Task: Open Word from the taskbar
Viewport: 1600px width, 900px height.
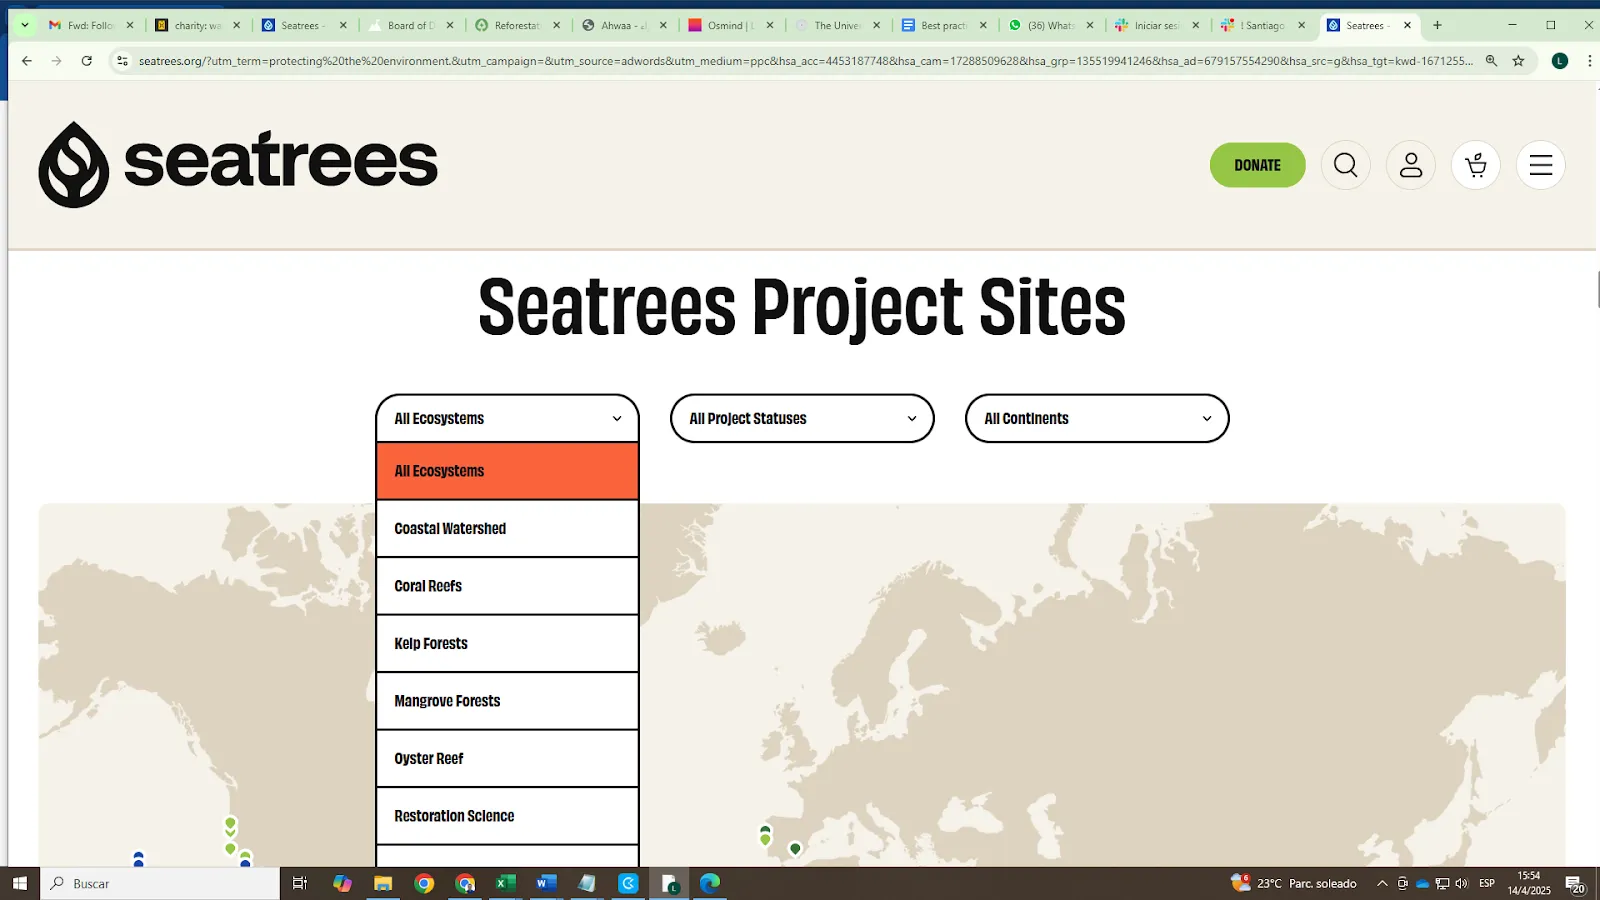Action: [546, 883]
